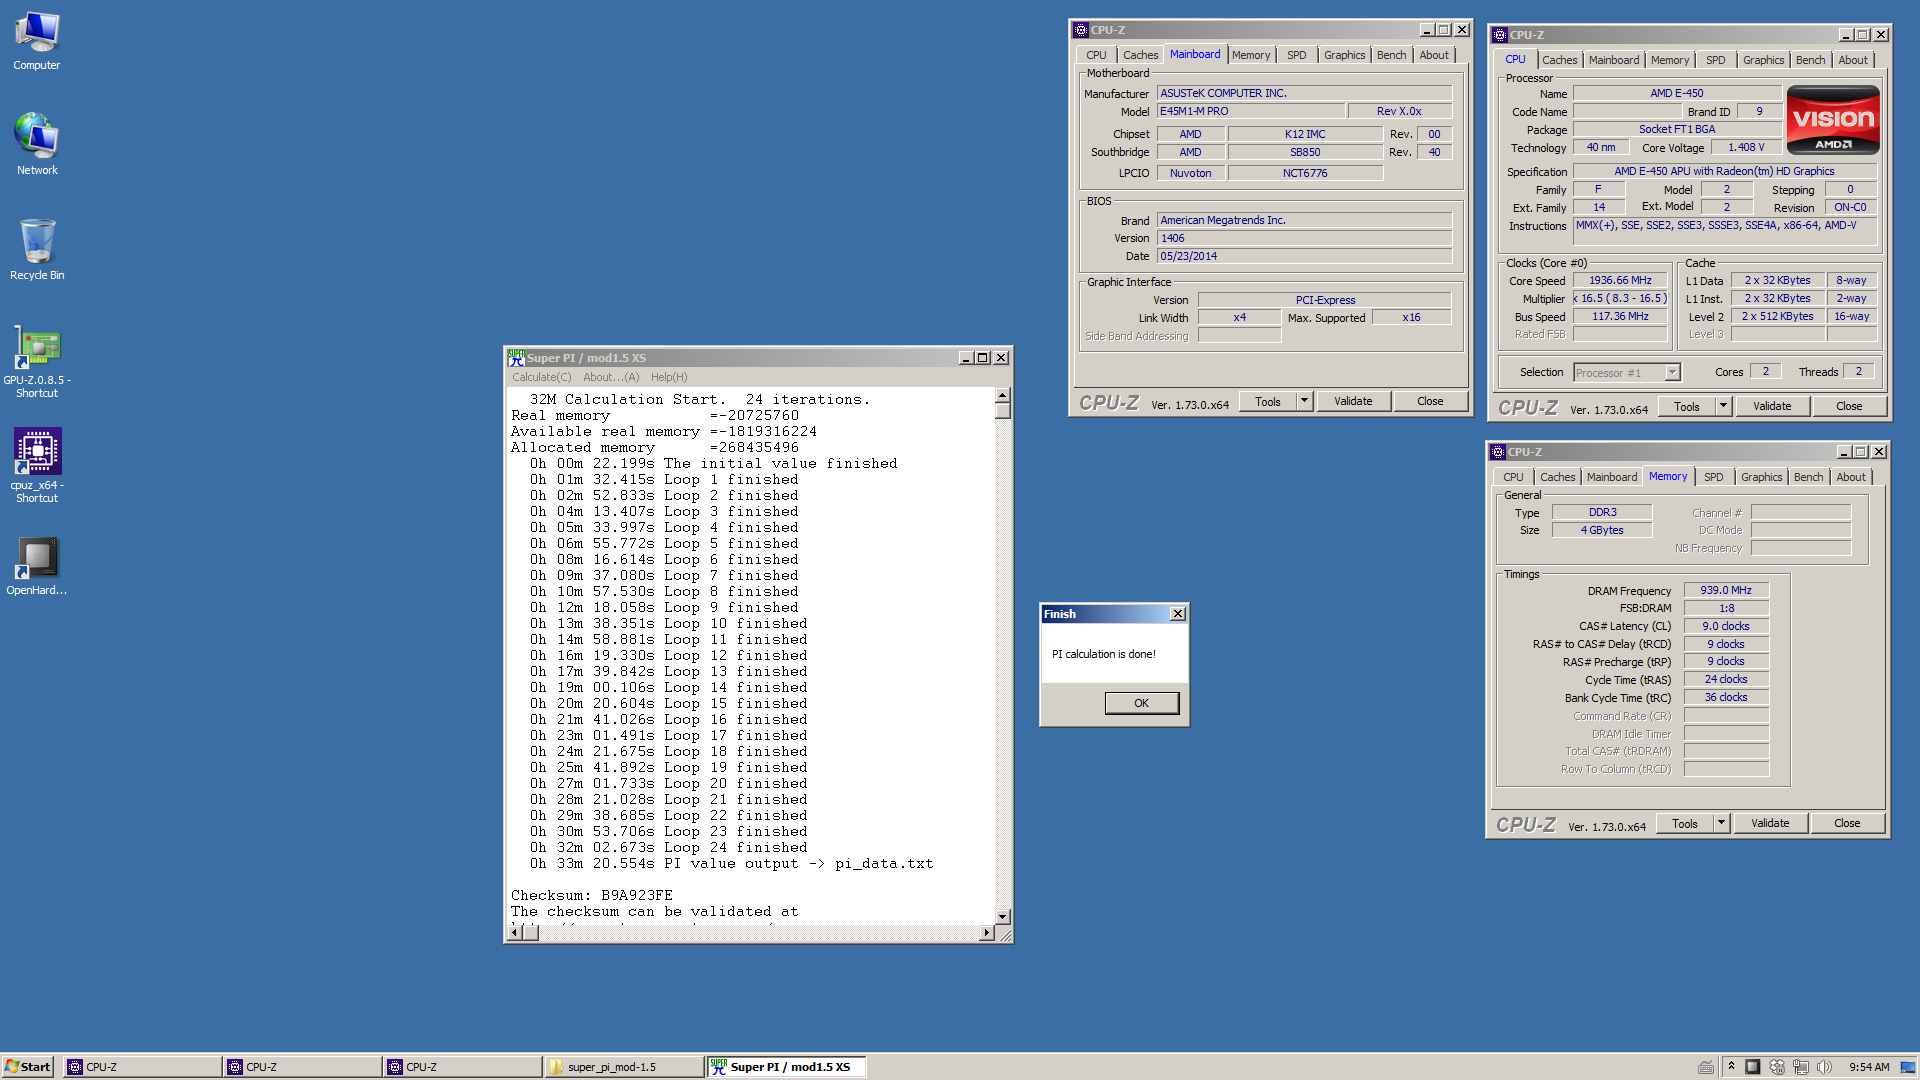Open the Computer desktop icon
The width and height of the screenshot is (1920, 1080).
[x=37, y=40]
